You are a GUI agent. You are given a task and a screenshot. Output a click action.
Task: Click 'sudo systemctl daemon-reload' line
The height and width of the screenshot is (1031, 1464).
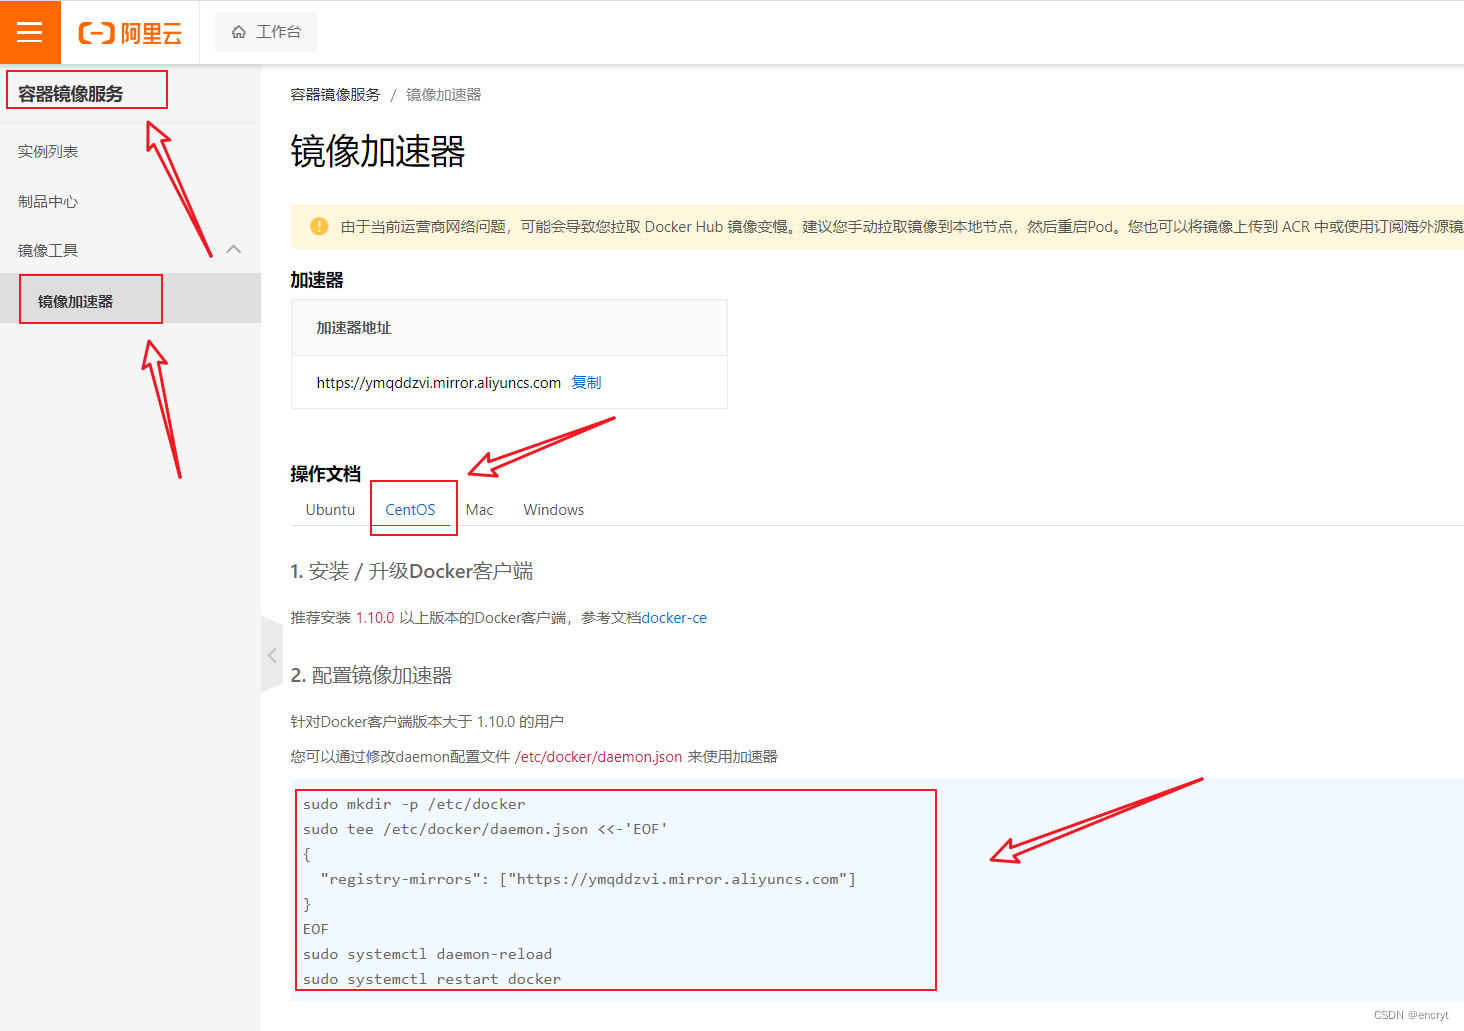click(427, 954)
